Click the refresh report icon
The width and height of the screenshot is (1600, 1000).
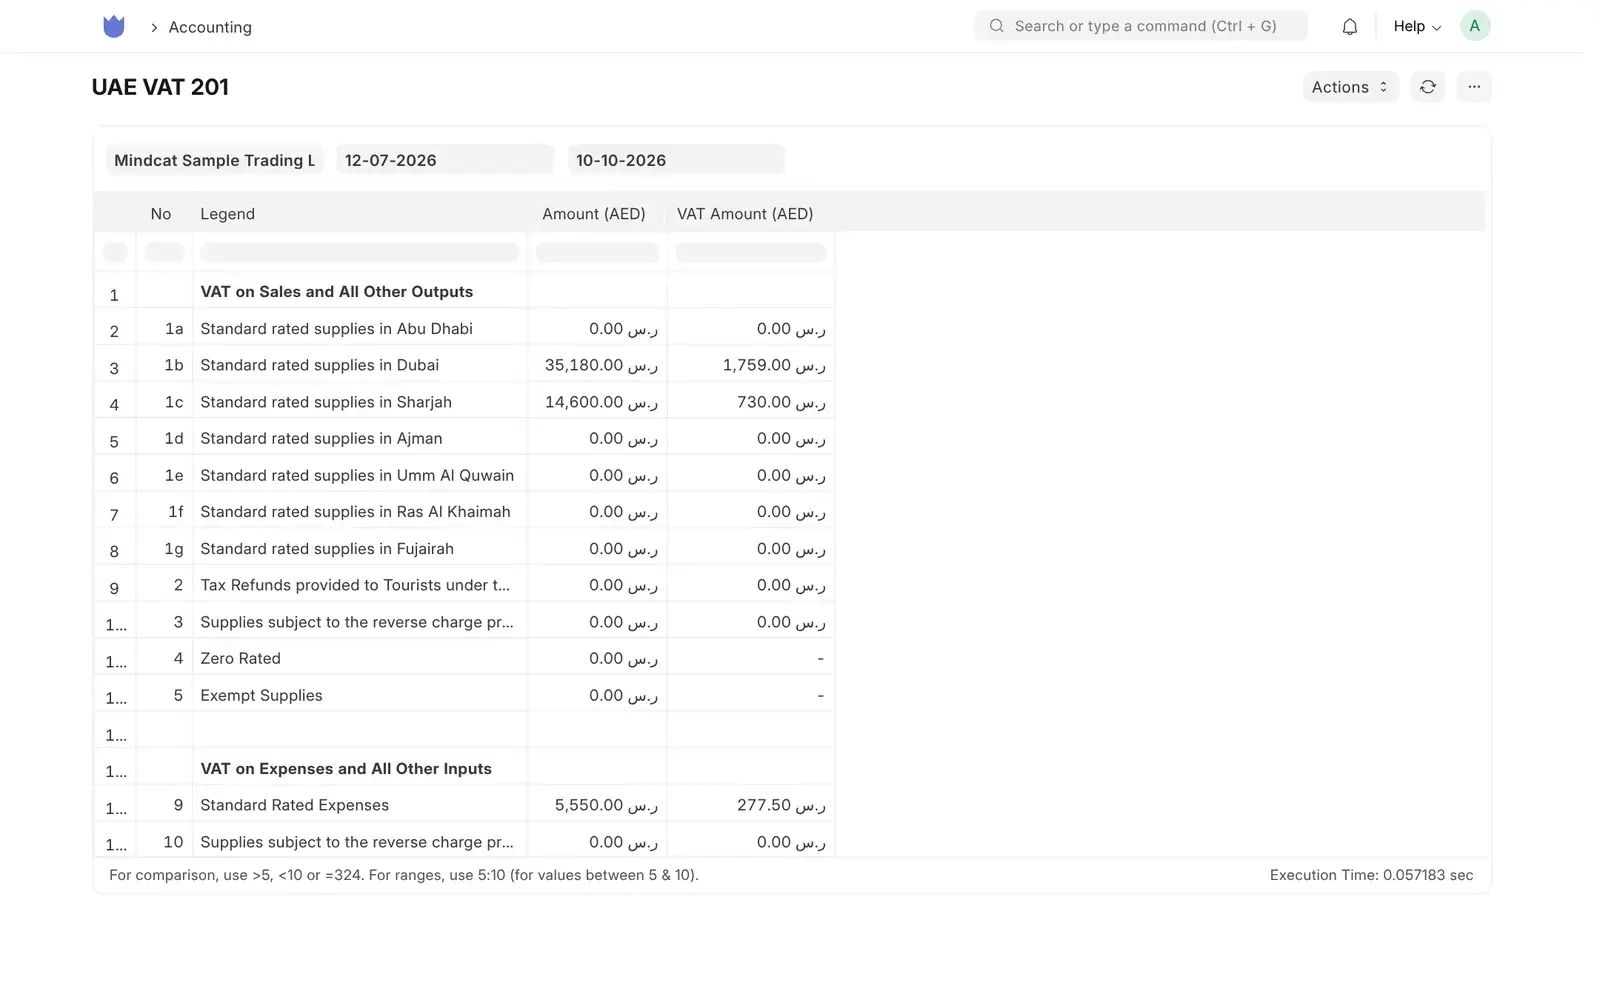(1428, 87)
